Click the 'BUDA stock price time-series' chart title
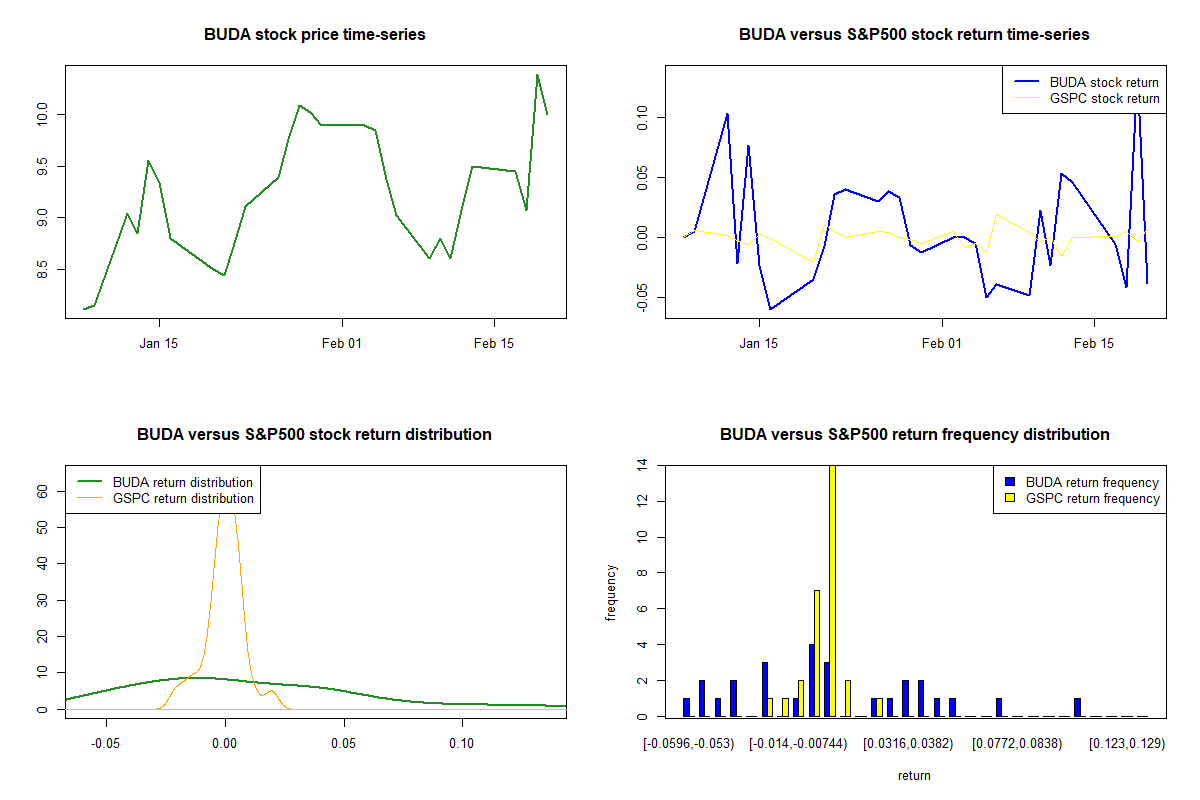The width and height of the screenshot is (1200, 800). 315,35
